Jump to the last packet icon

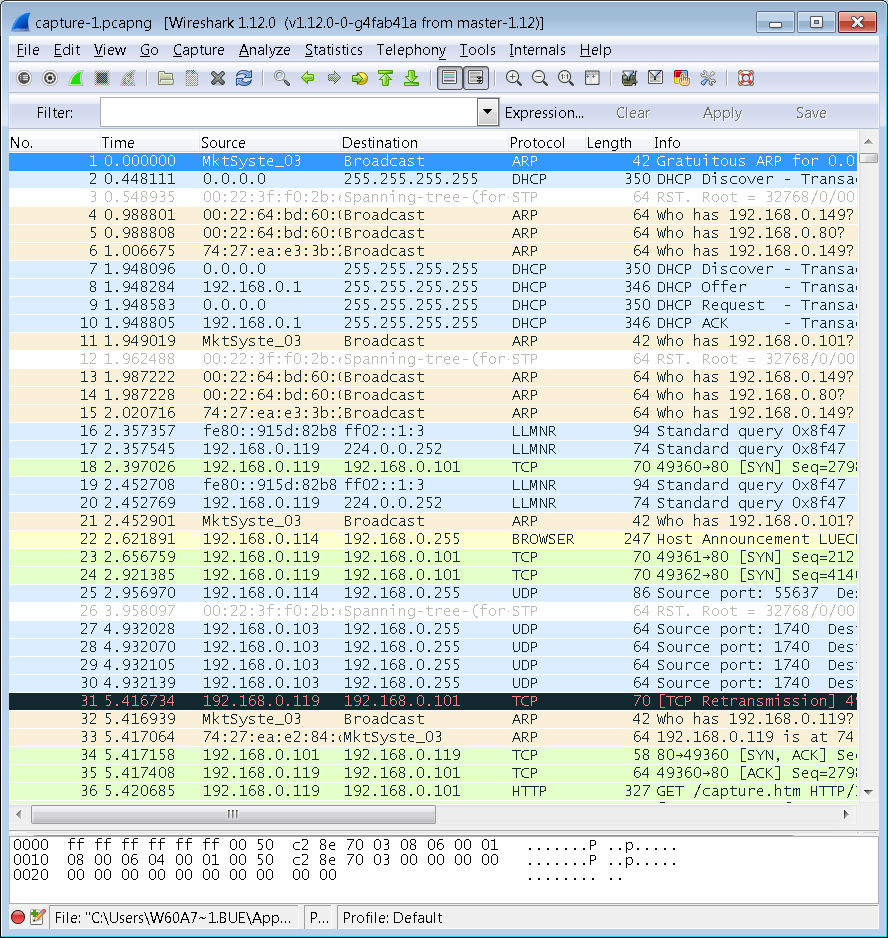(412, 78)
